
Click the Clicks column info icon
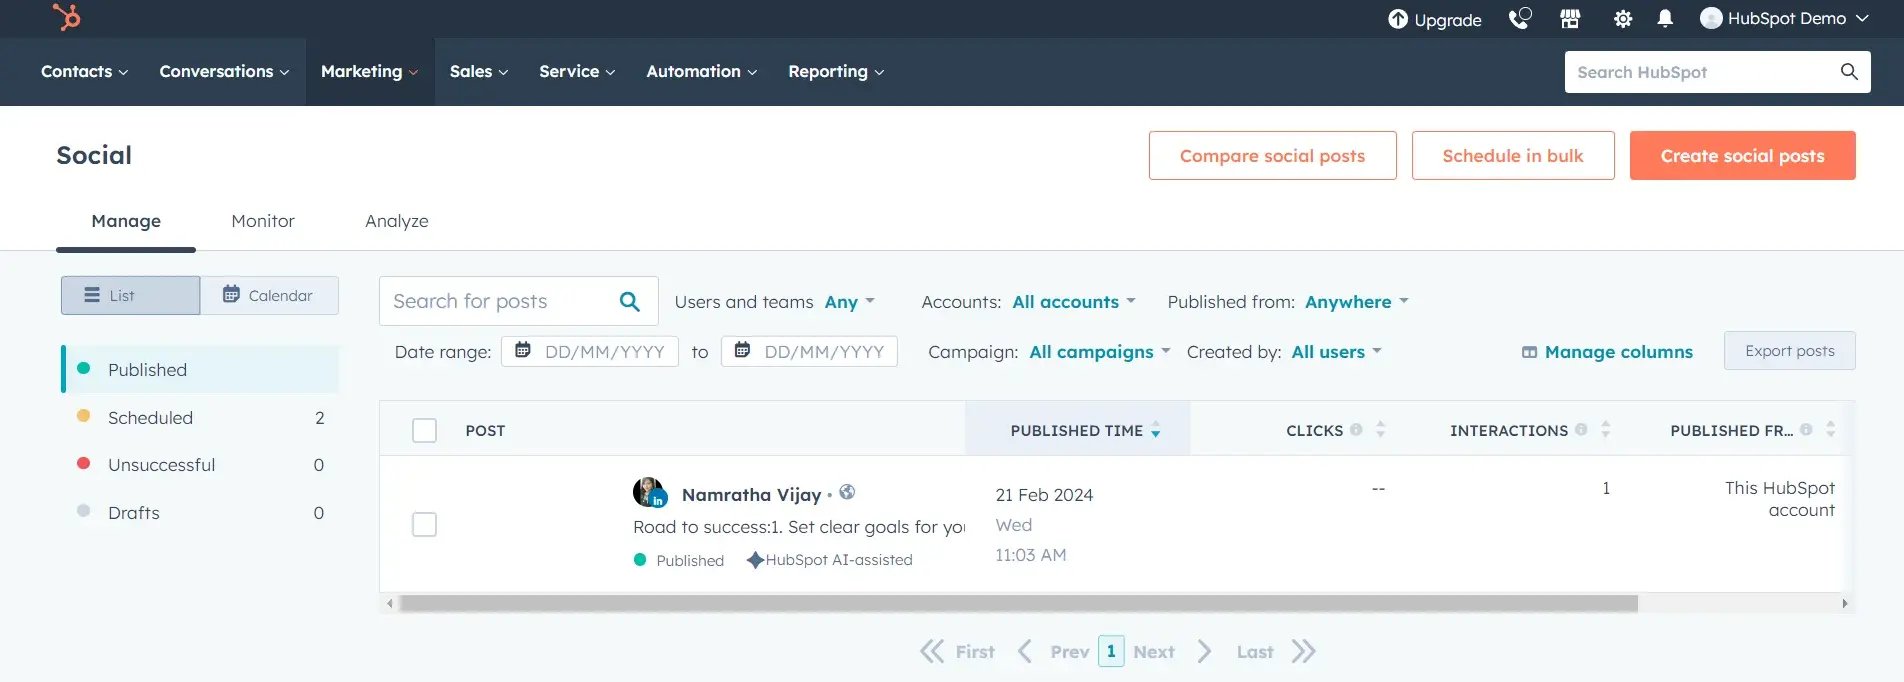click(1356, 430)
